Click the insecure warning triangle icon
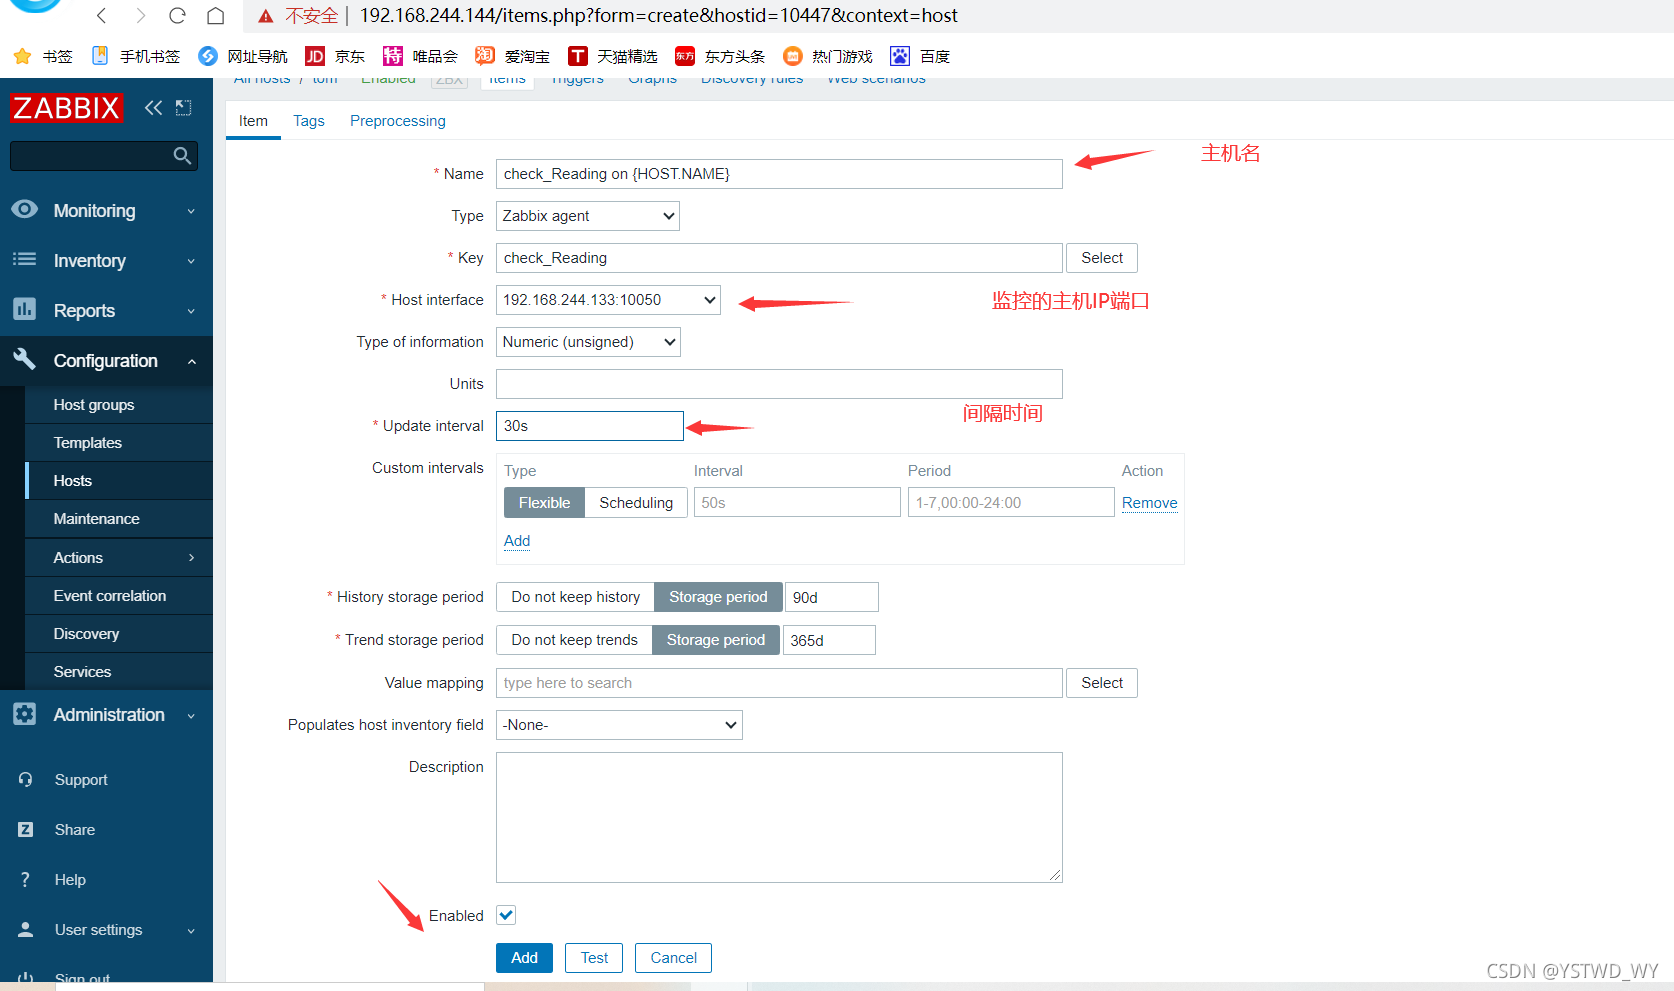The height and width of the screenshot is (991, 1674). [x=266, y=16]
